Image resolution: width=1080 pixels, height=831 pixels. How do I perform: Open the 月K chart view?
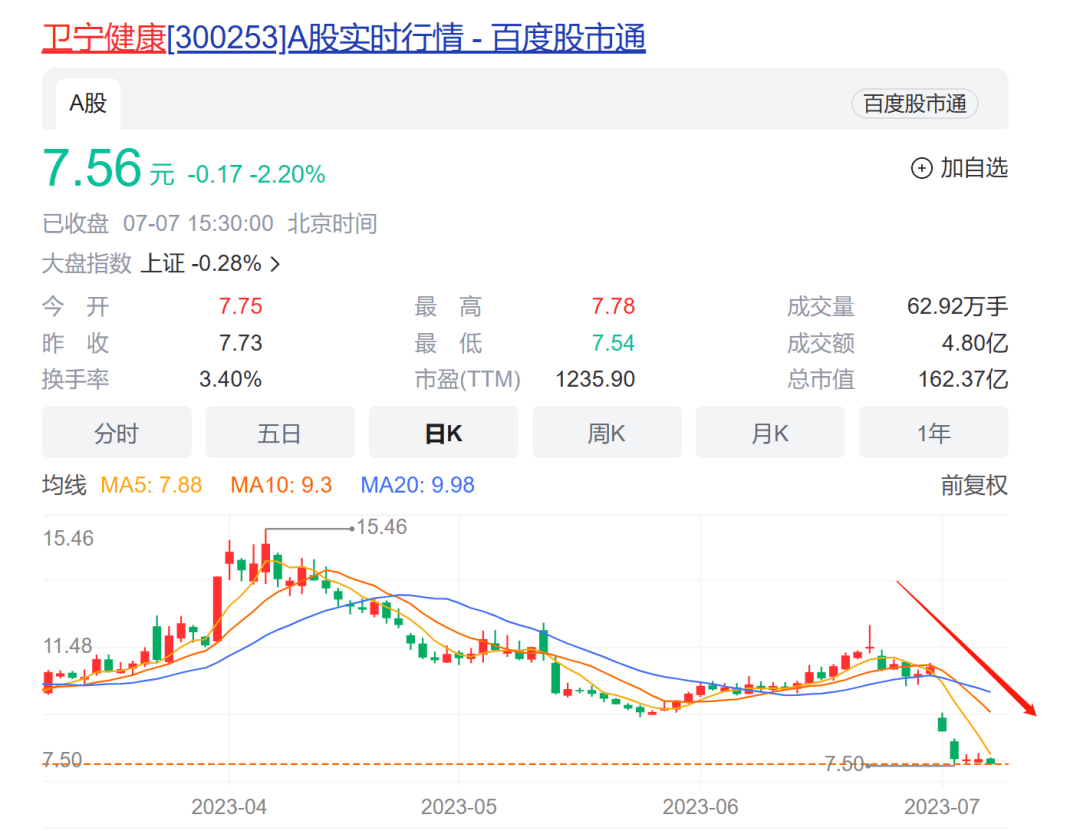(x=769, y=433)
